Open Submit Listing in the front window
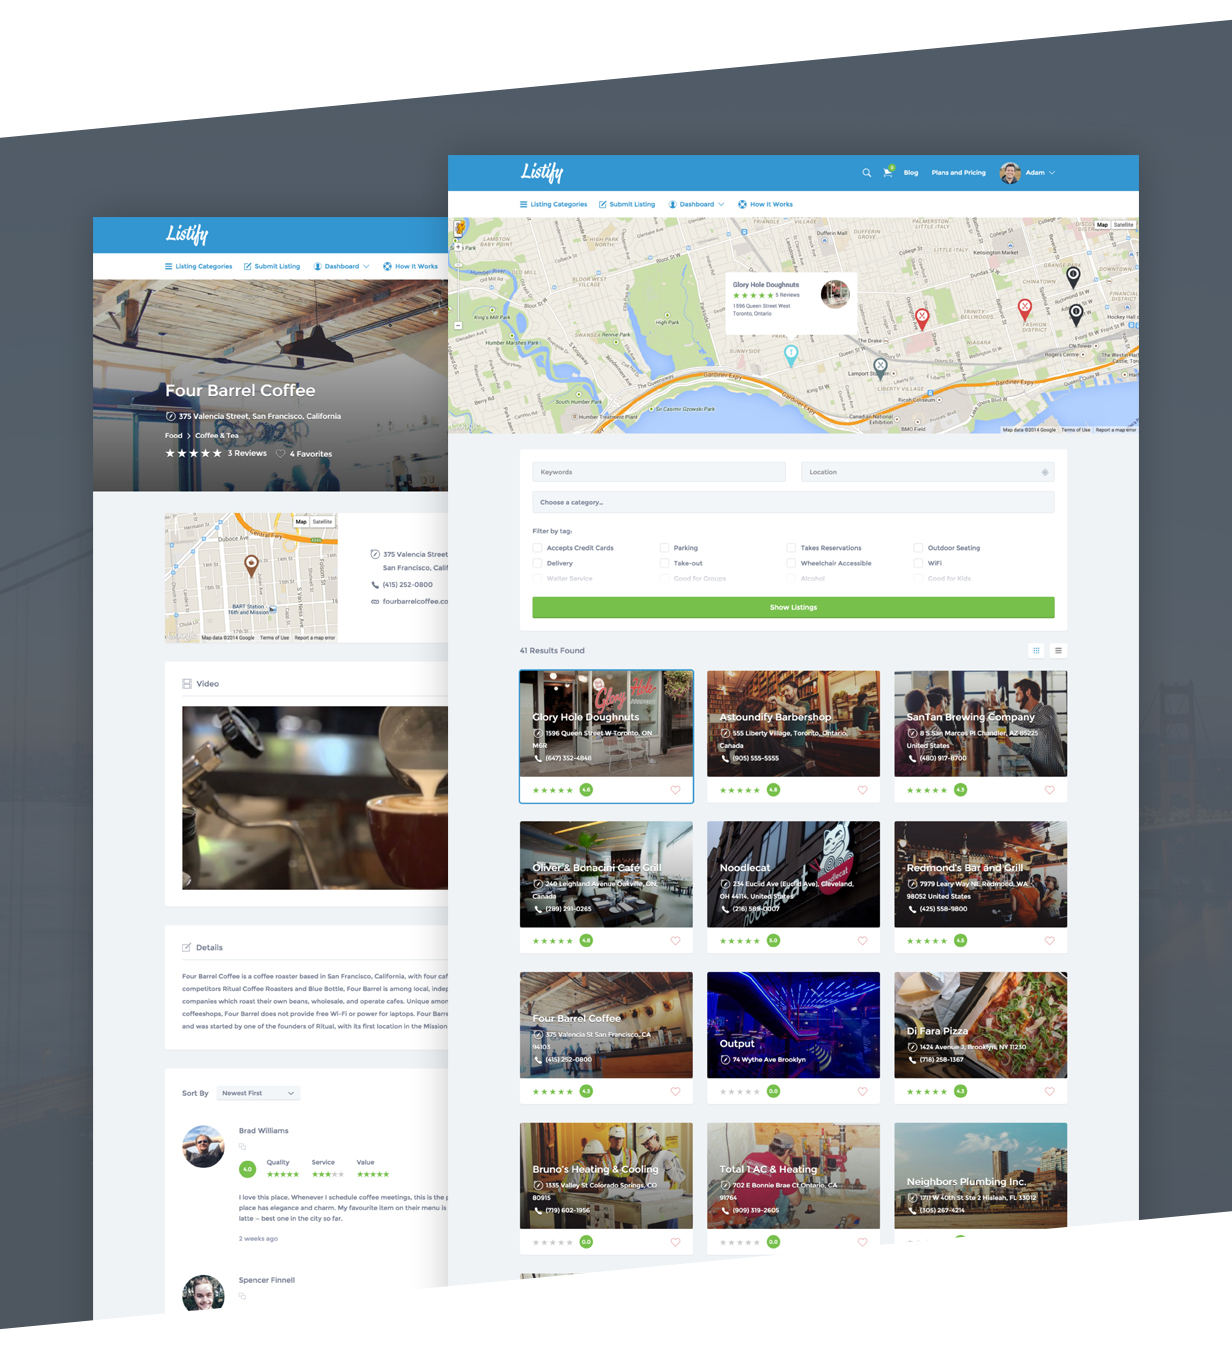The height and width of the screenshot is (1350, 1232). pos(627,204)
